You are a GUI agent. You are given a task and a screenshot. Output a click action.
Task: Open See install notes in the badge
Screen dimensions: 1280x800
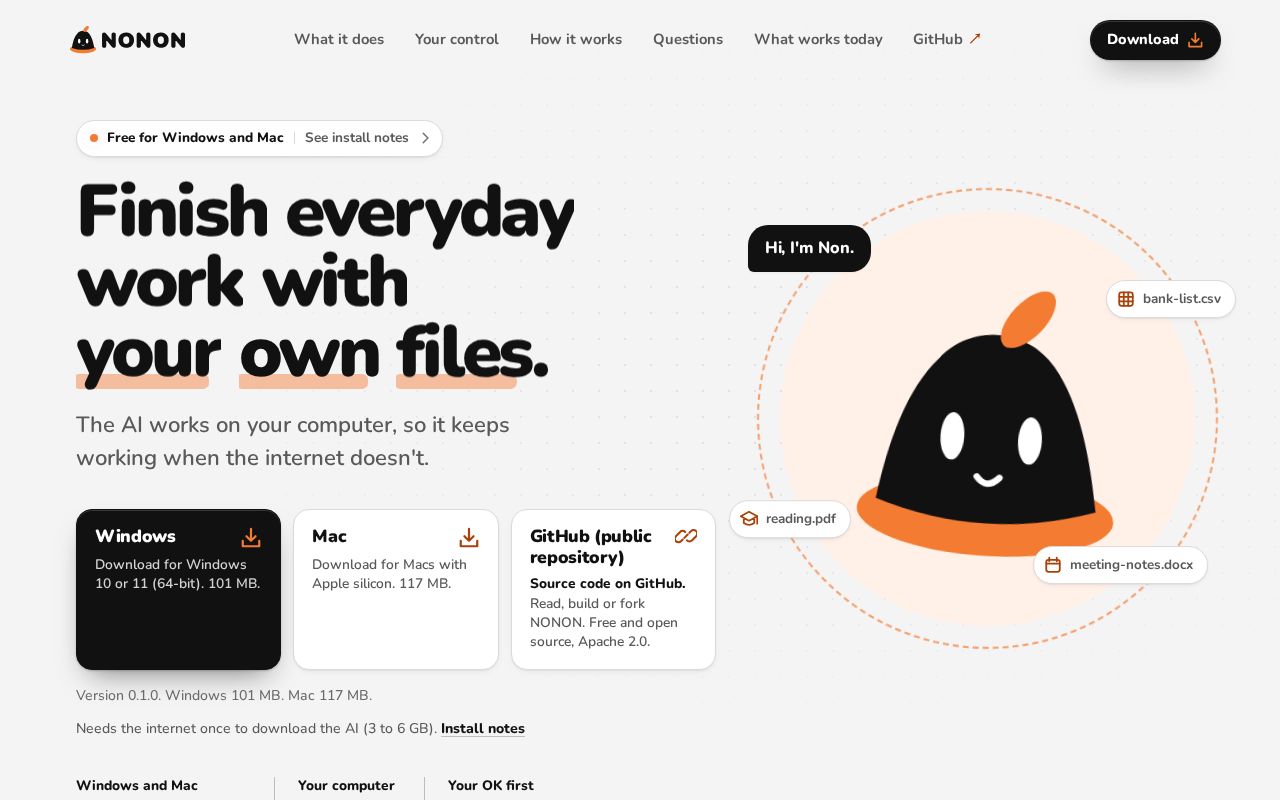coord(357,138)
